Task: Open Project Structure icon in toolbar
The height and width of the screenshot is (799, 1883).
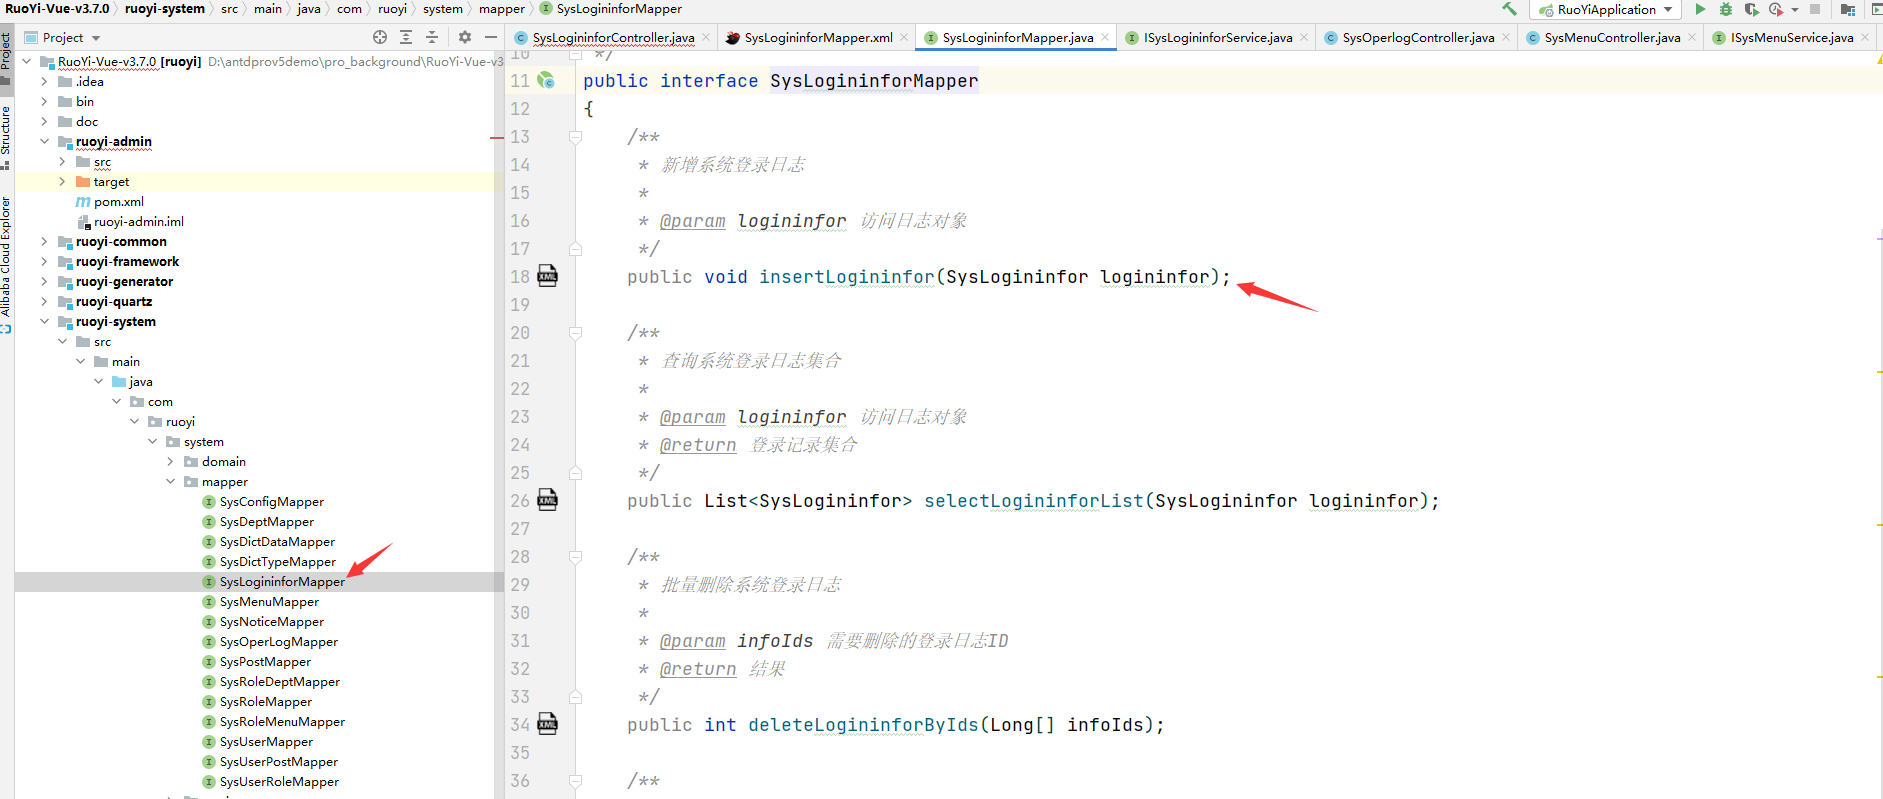Action: pos(1847,9)
